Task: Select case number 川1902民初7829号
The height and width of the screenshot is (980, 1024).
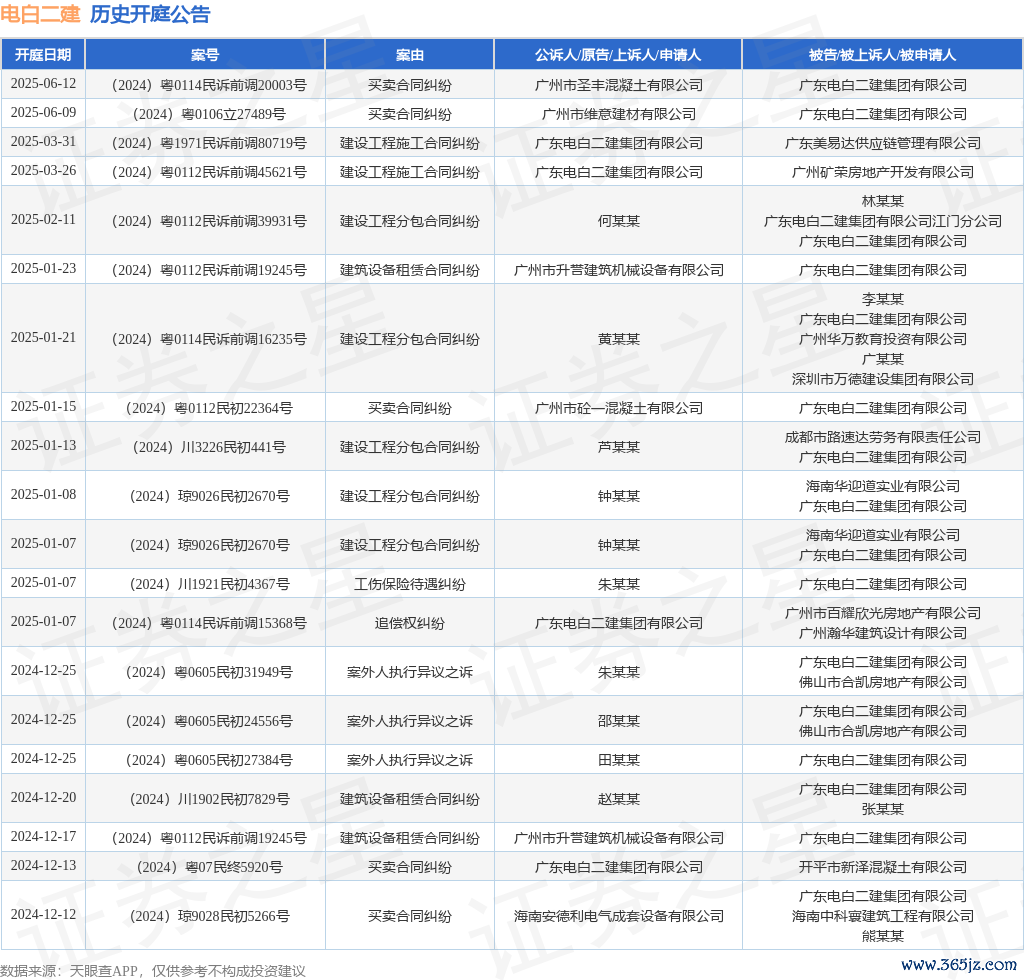Action: pyautogui.click(x=209, y=799)
